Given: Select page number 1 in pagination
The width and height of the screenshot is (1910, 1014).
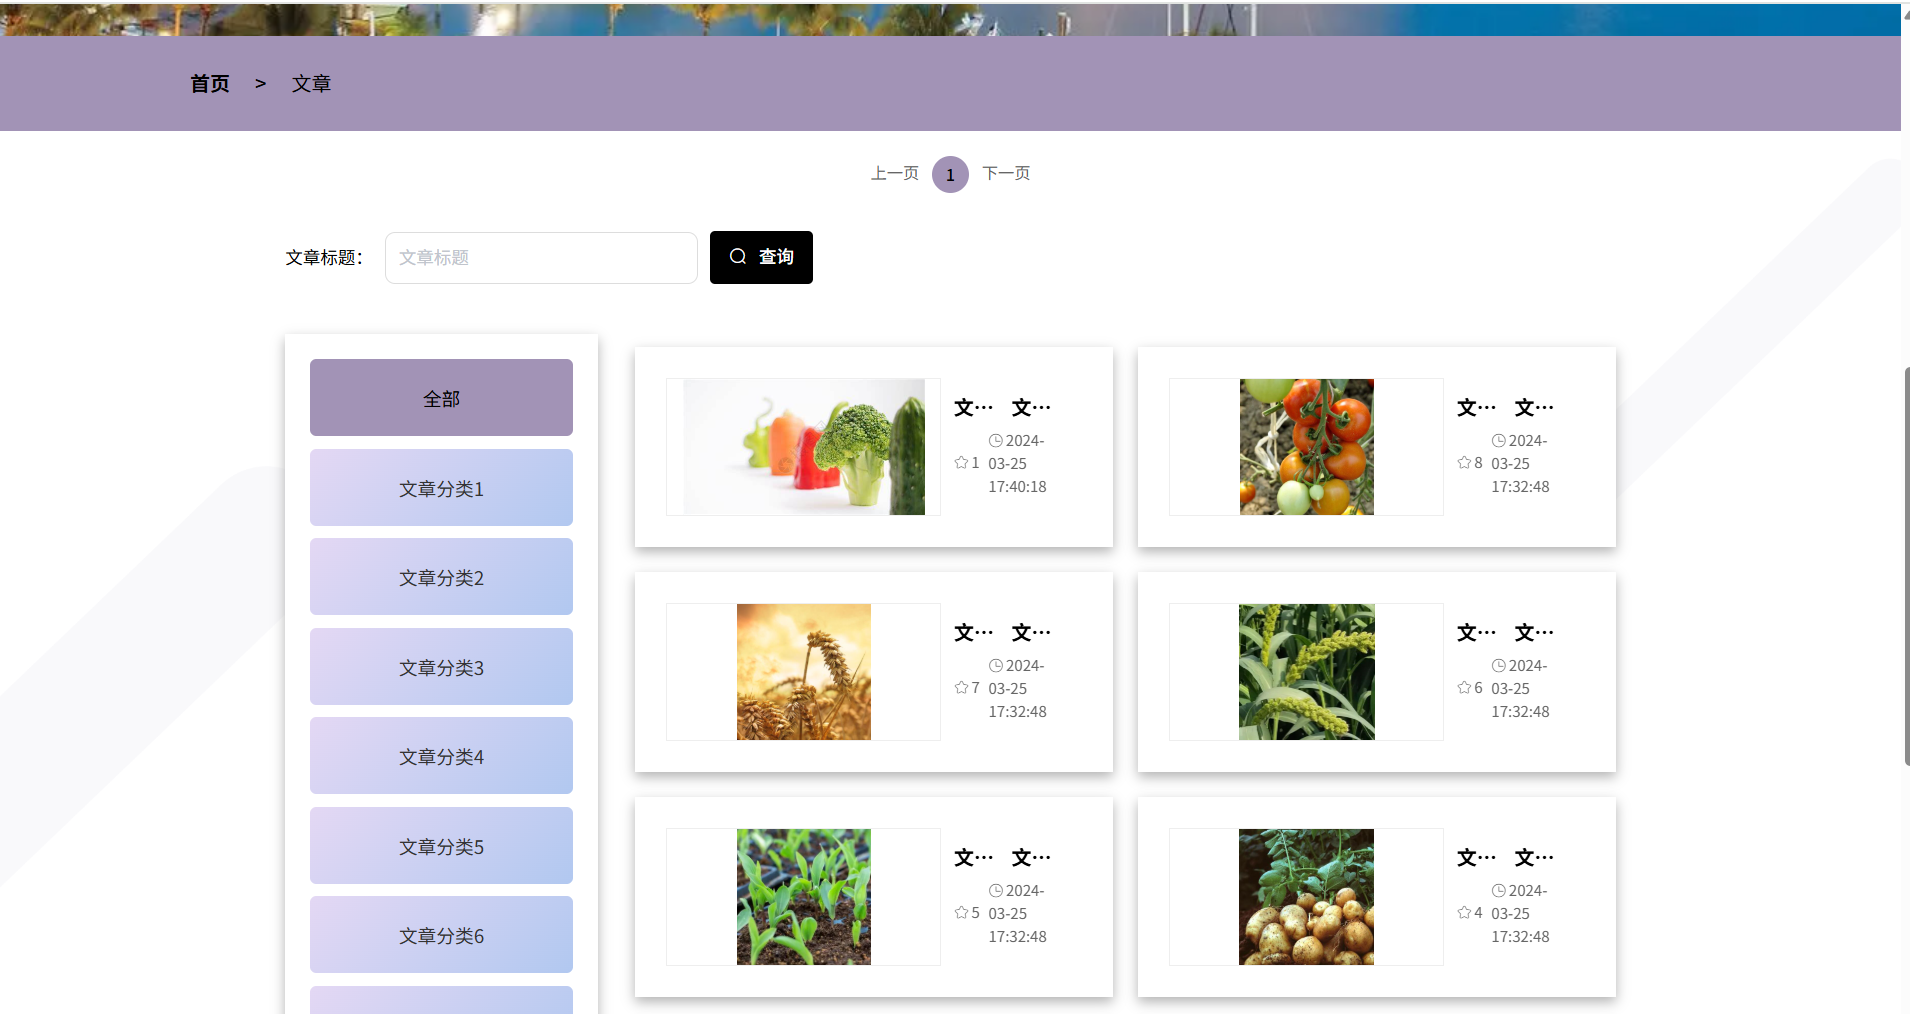Looking at the screenshot, I should pos(950,174).
